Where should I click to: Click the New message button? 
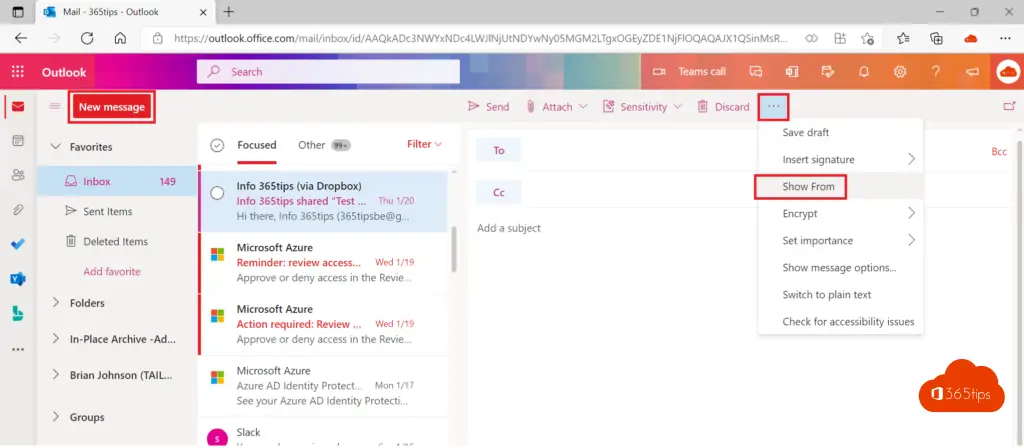point(111,107)
